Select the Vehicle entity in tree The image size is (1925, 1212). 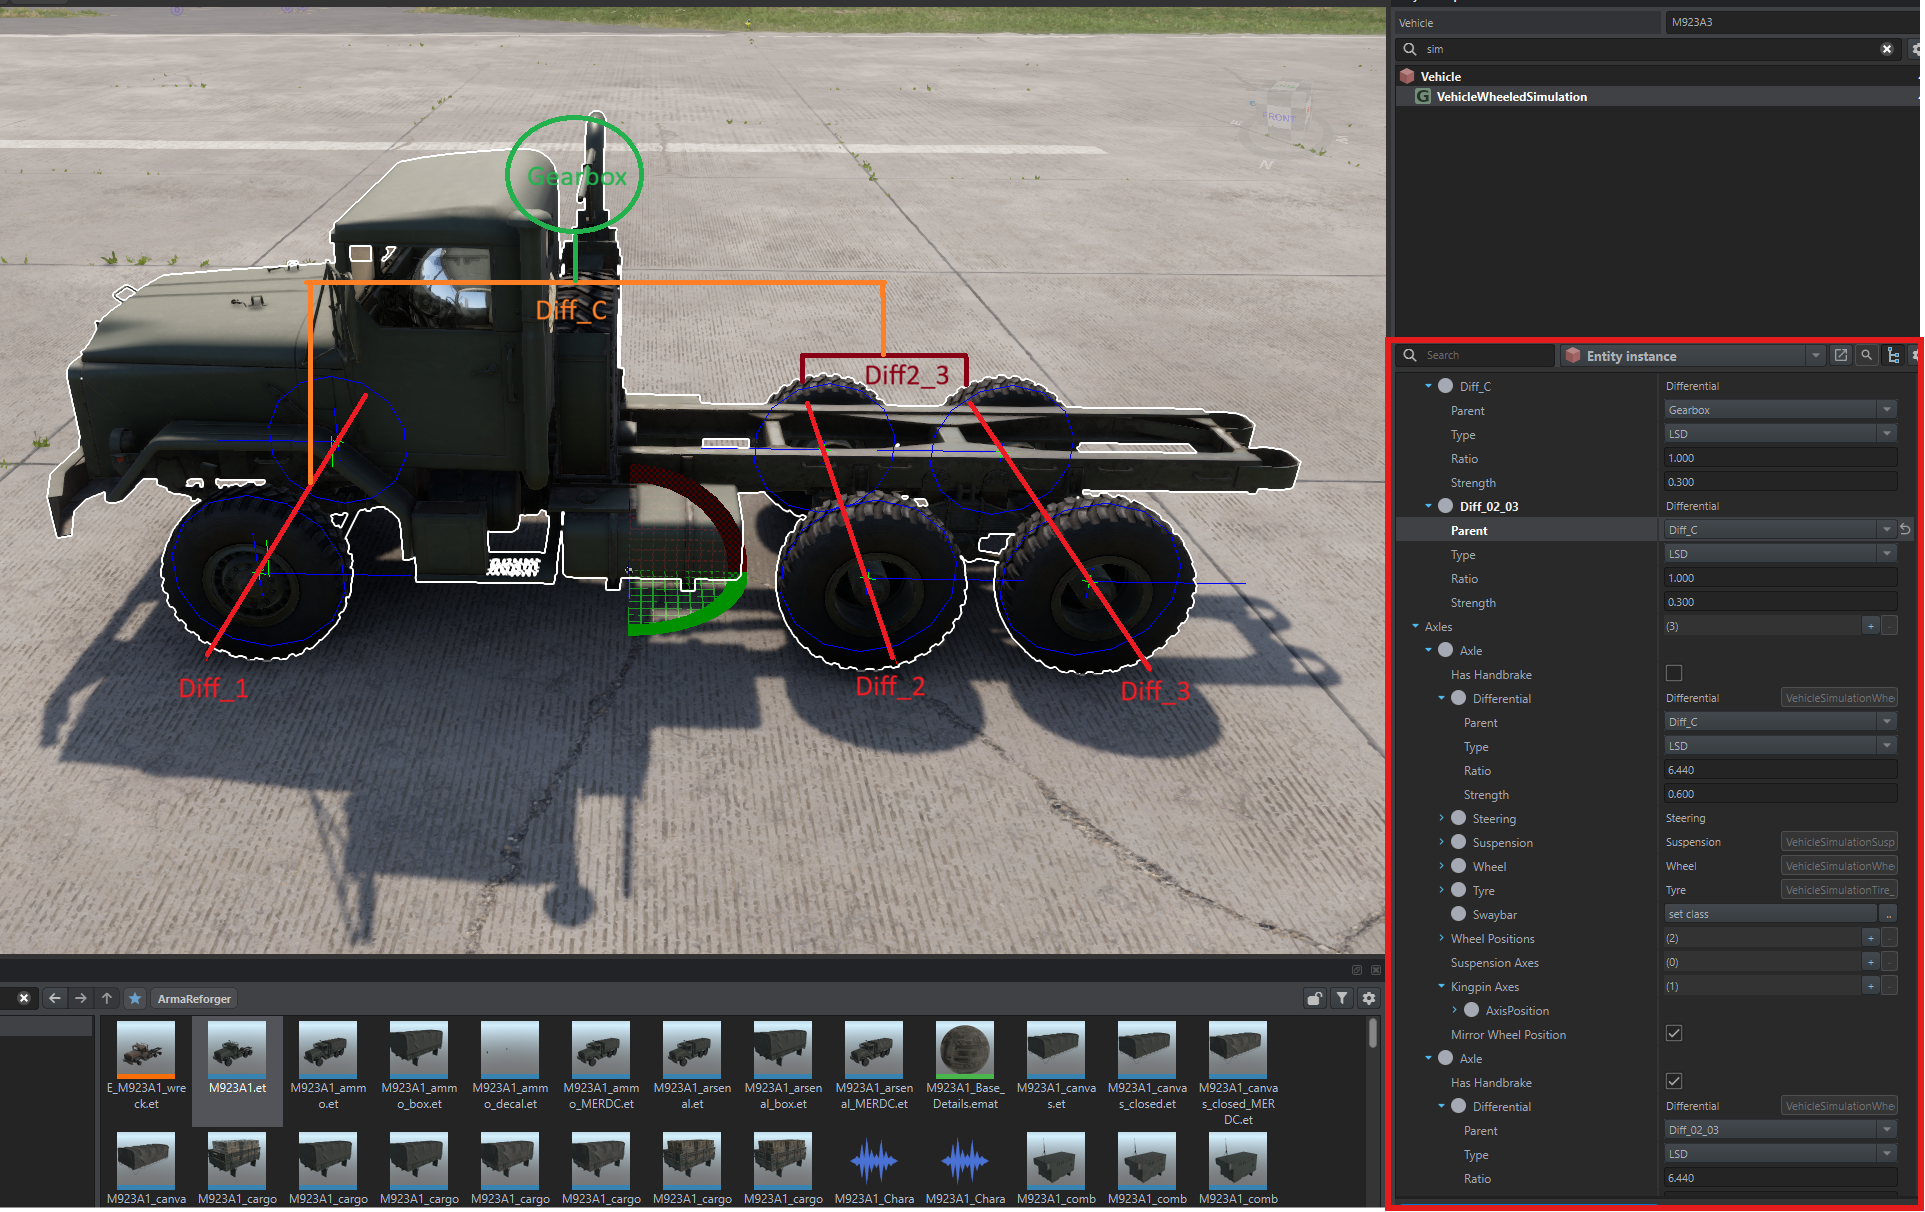click(x=1440, y=76)
